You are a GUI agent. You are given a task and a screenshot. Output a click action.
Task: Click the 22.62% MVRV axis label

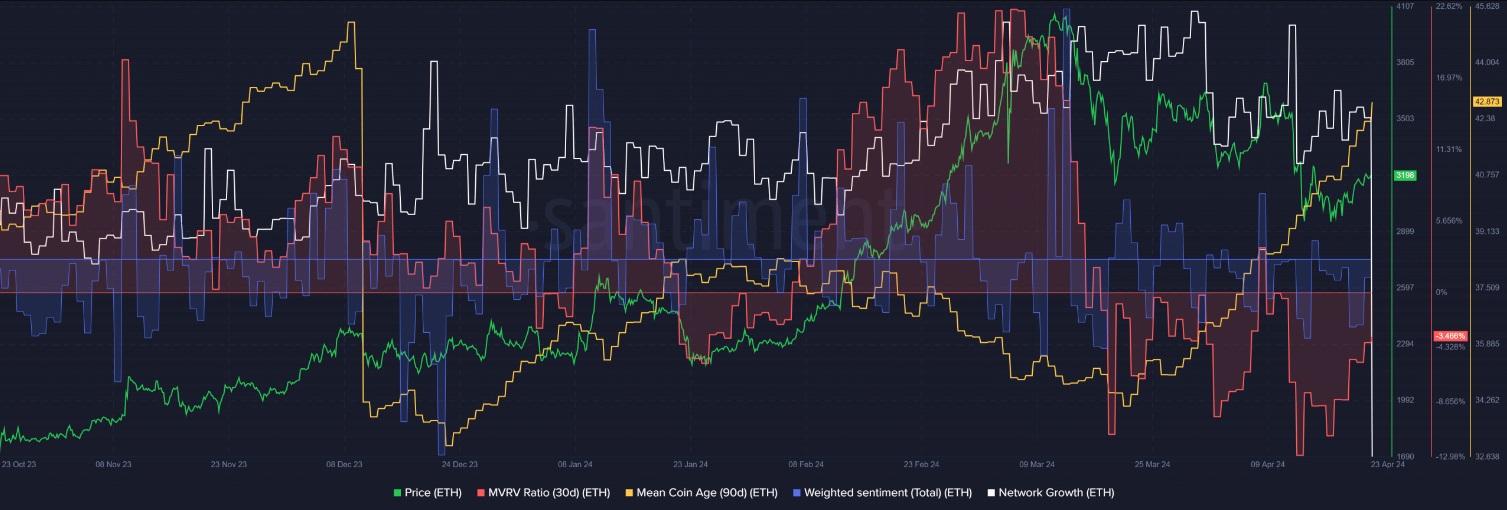coord(1449,6)
